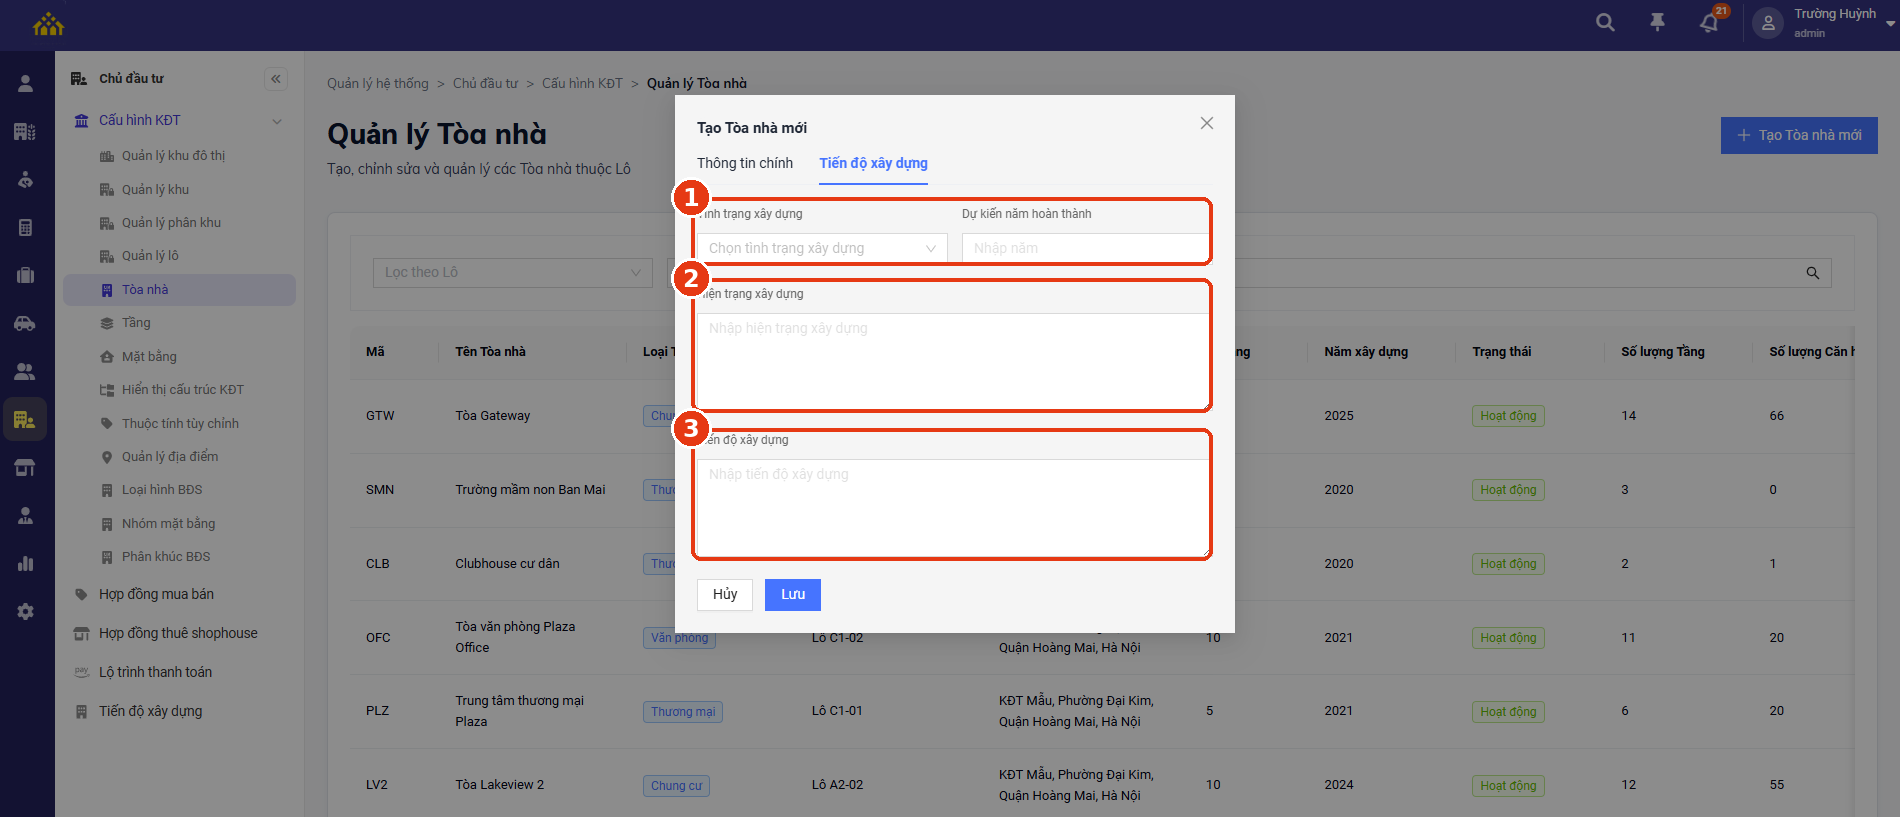Open Quản lý khu đô thị
Screen dimensions: 1900x817
point(173,156)
